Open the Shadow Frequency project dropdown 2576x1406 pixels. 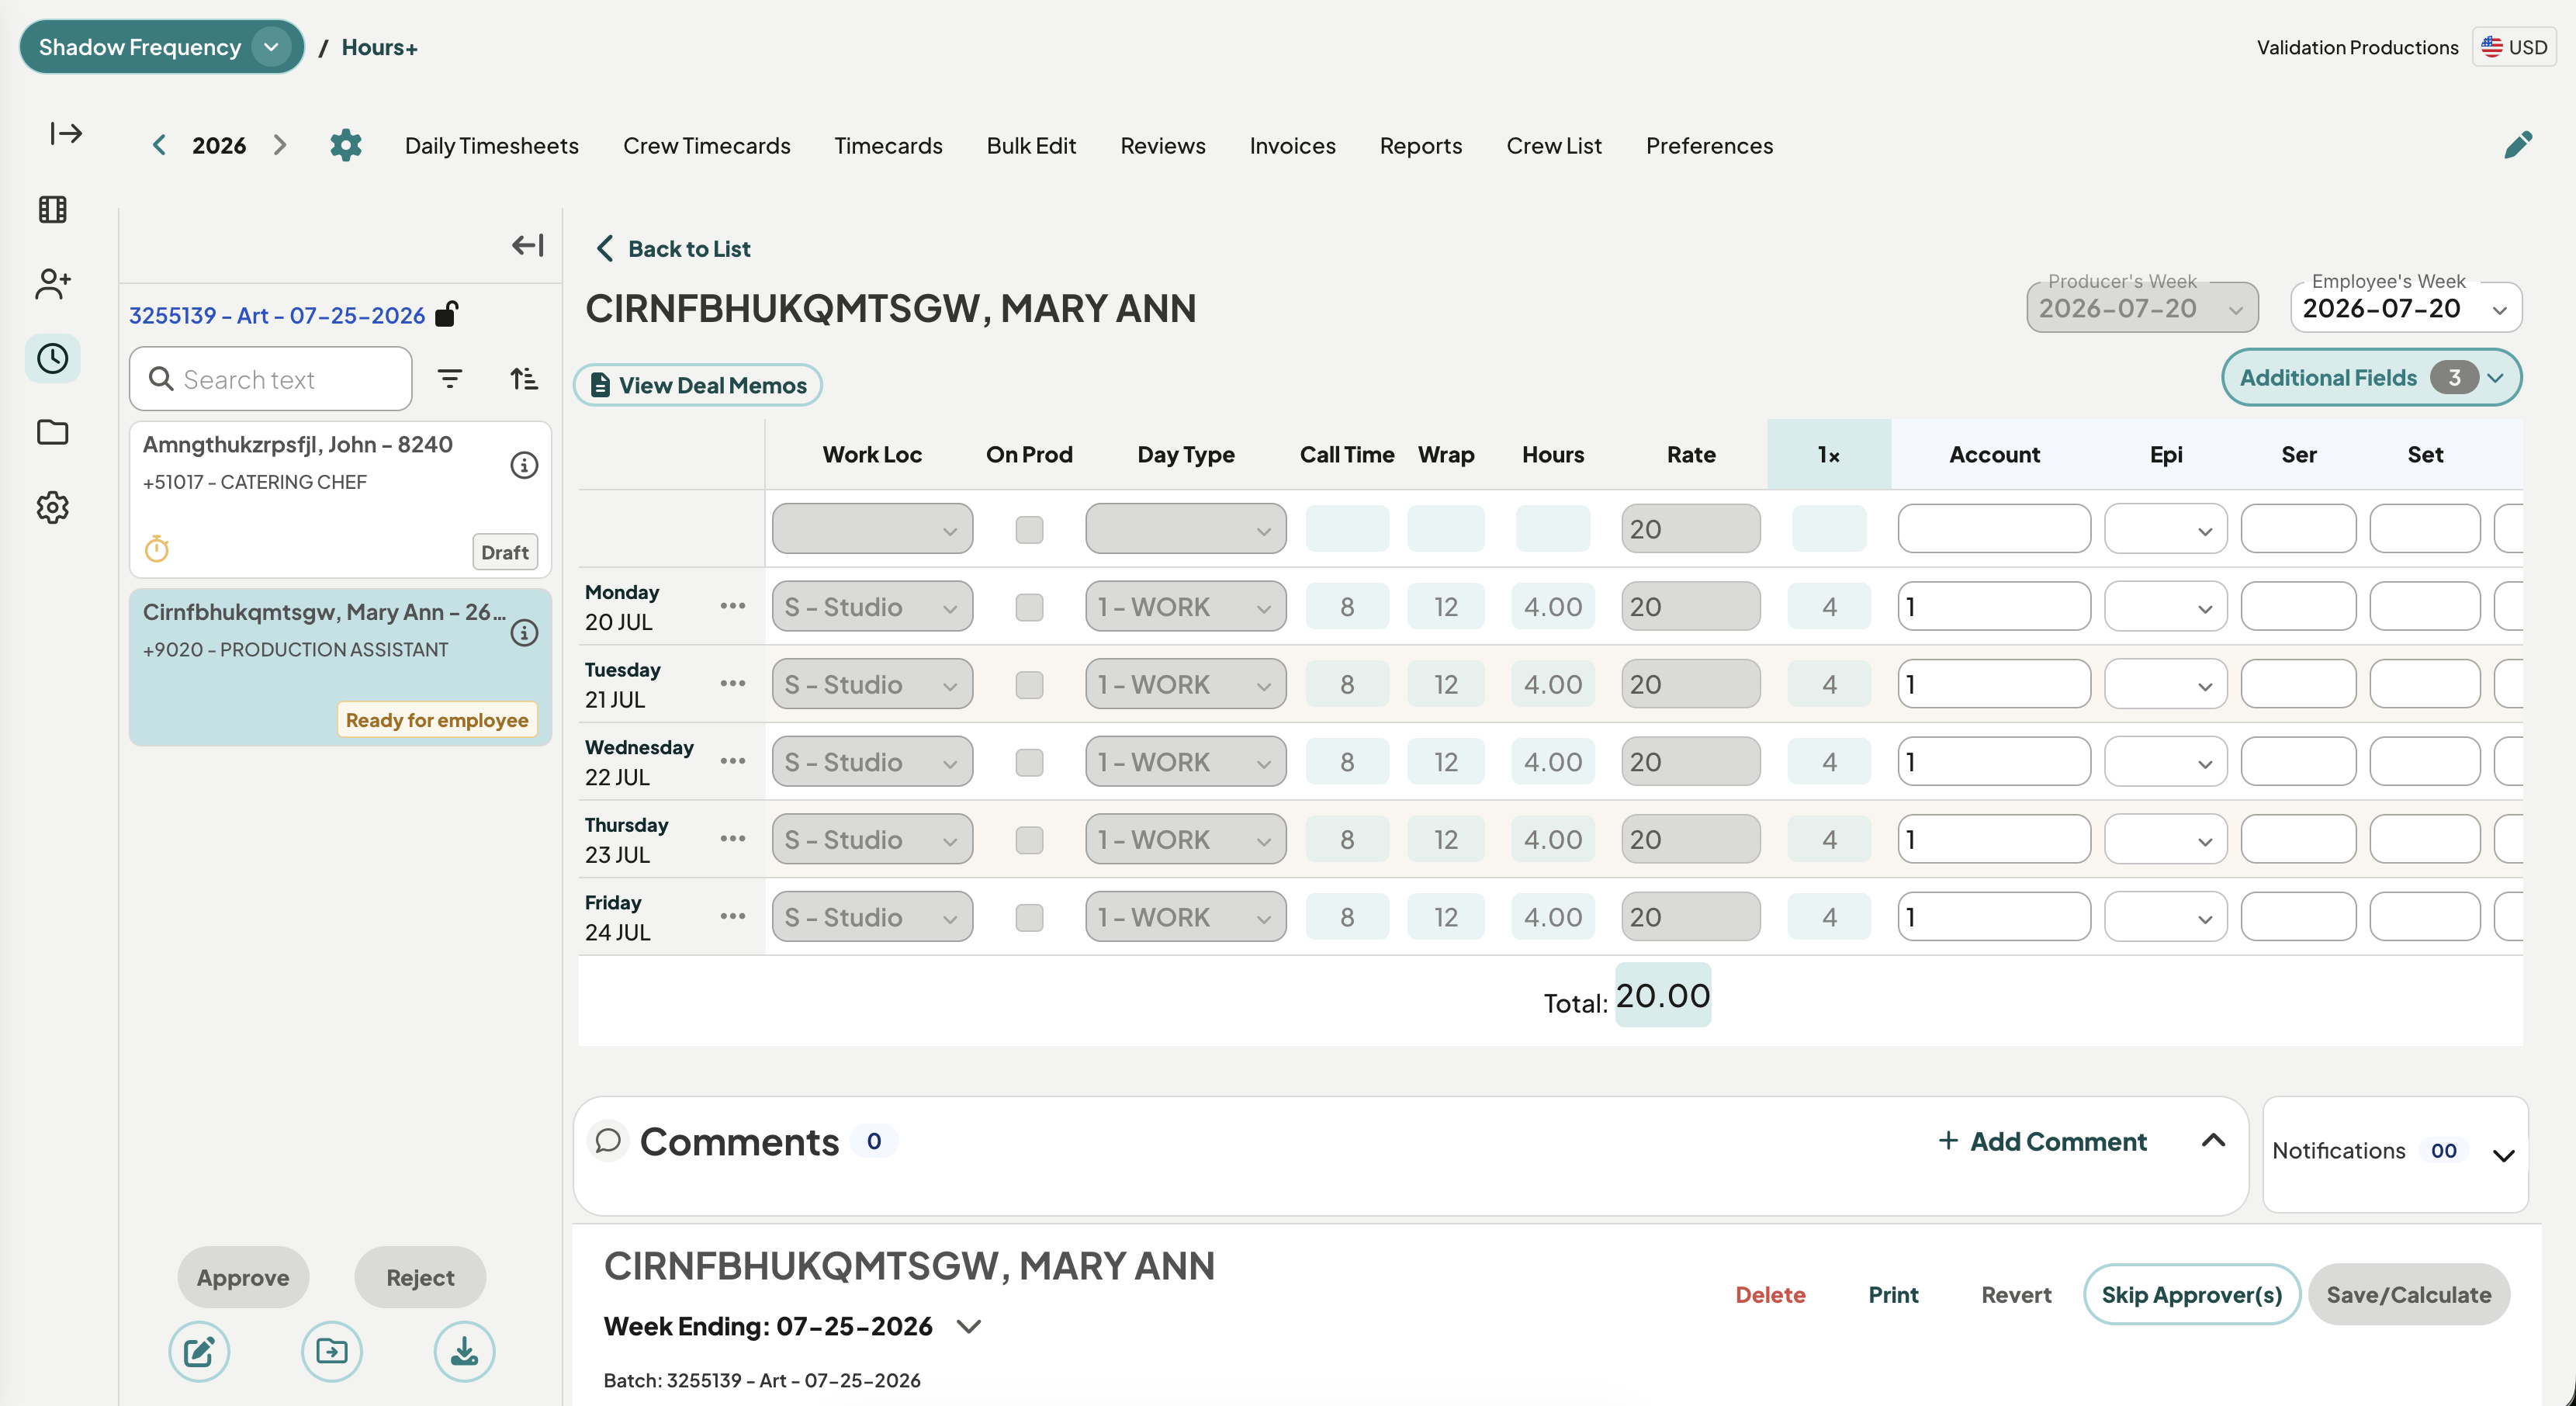click(x=162, y=47)
